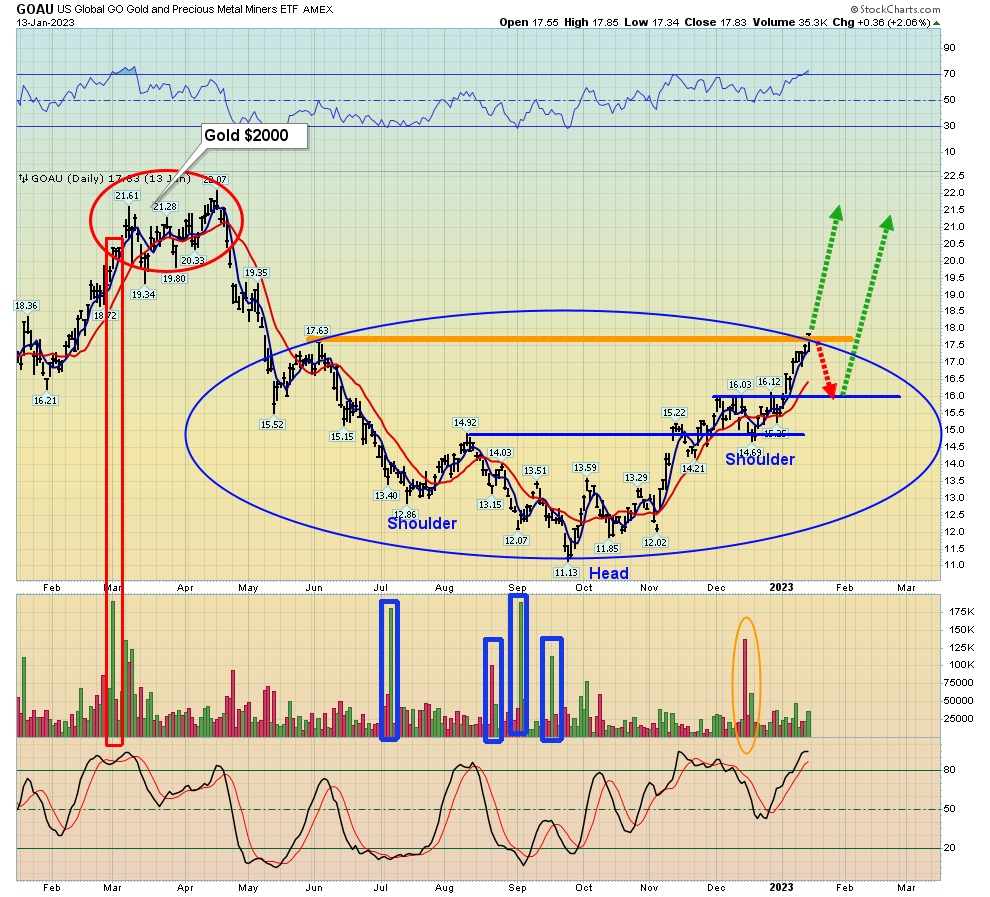The image size is (990, 897).
Task: Click the Open 17.55 value
Action: click(x=529, y=22)
